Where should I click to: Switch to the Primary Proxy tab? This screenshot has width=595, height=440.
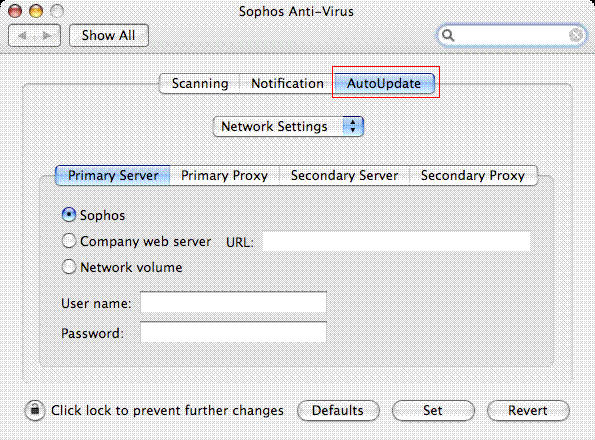tap(224, 176)
